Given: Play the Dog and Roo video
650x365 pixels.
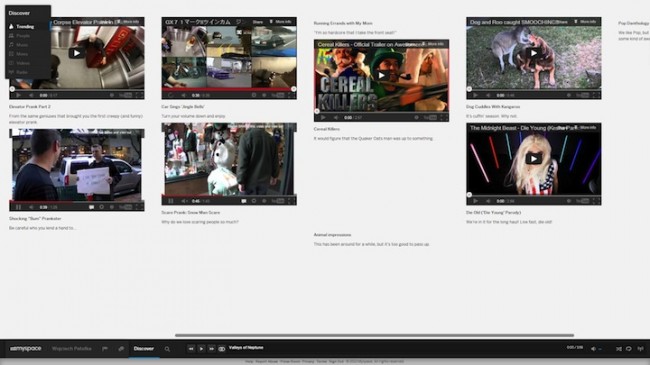Looking at the screenshot, I should [x=534, y=53].
